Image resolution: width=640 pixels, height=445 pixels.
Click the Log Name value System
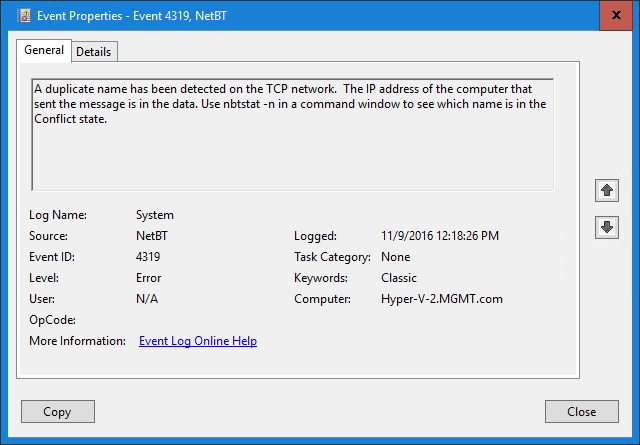[154, 215]
